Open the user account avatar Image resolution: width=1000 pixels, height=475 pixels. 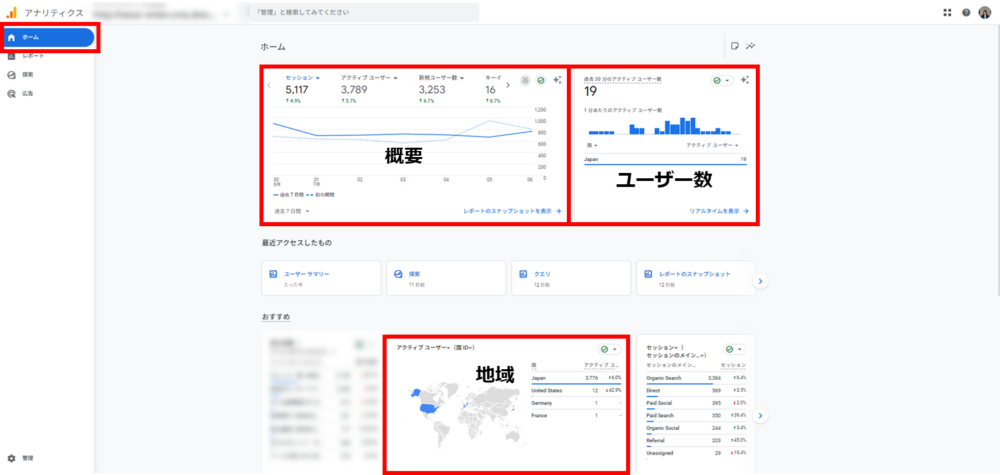coord(984,12)
